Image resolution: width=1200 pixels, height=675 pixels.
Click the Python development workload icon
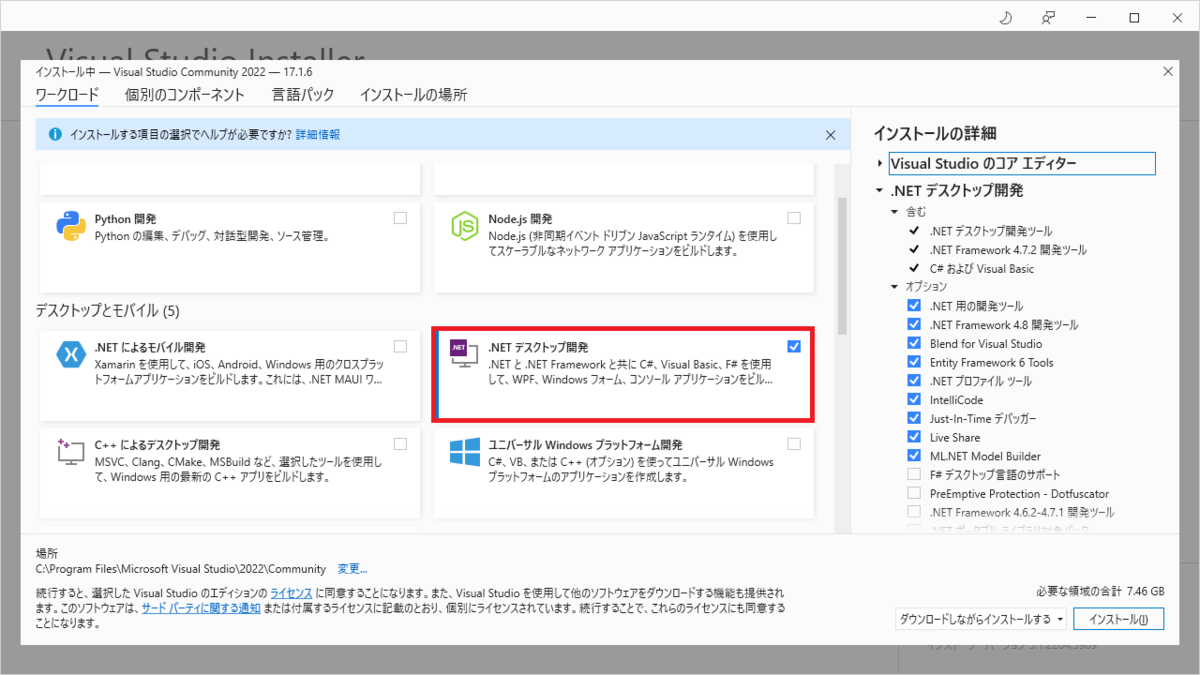[x=71, y=227]
